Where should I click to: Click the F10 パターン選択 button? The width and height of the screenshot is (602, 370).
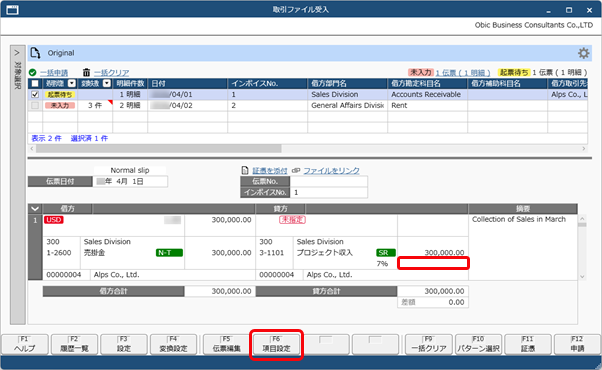(478, 344)
